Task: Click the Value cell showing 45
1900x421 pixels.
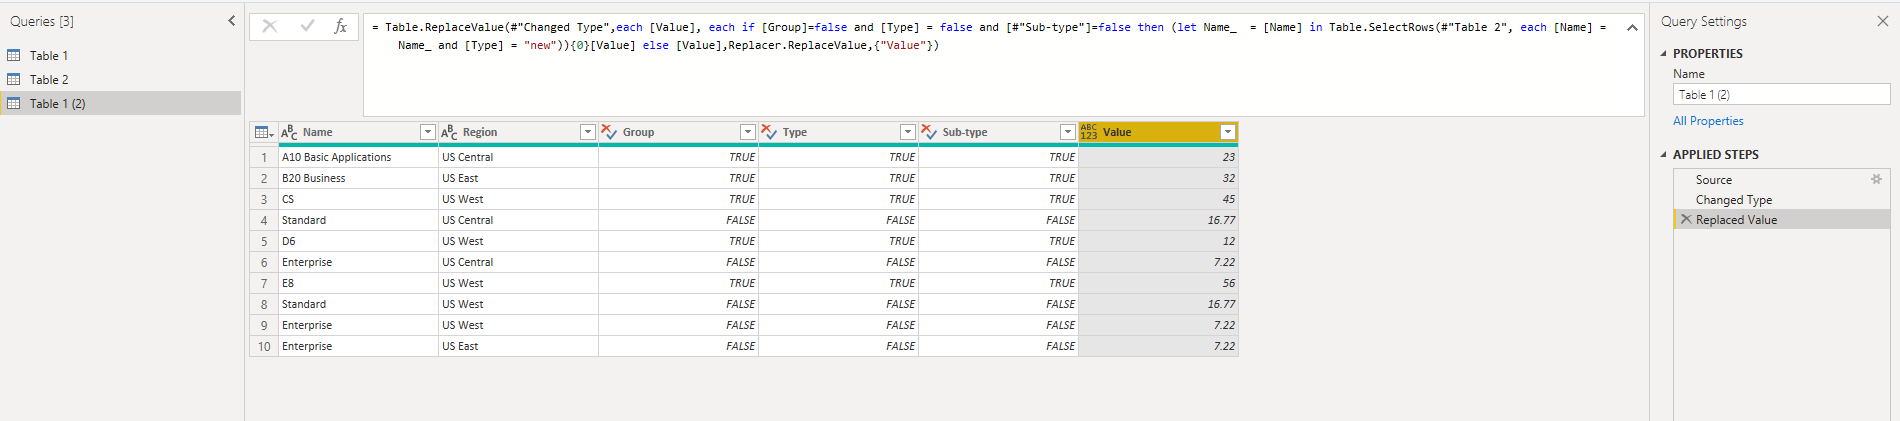Action: point(1158,199)
